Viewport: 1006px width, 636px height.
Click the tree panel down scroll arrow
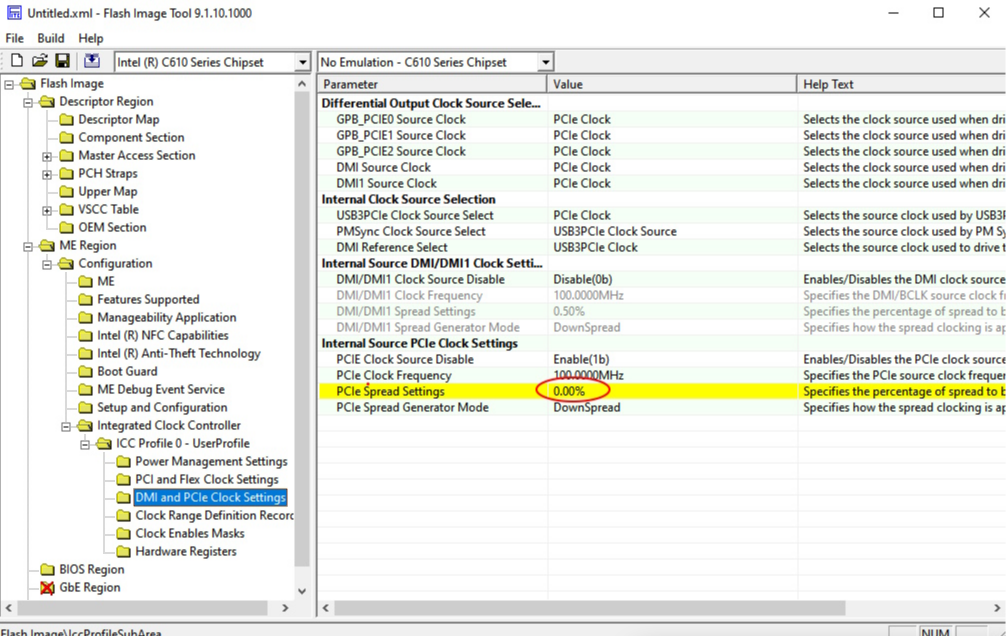[x=302, y=591]
